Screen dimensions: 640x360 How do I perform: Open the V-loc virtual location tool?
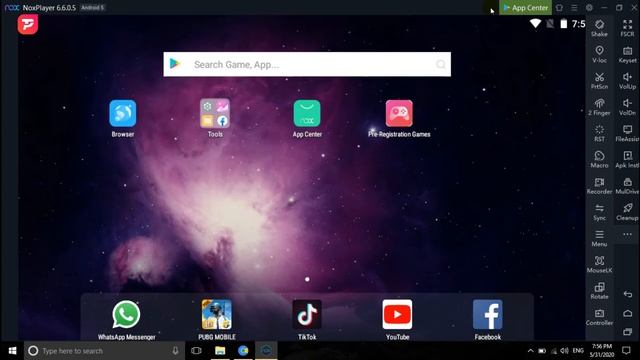[599, 54]
